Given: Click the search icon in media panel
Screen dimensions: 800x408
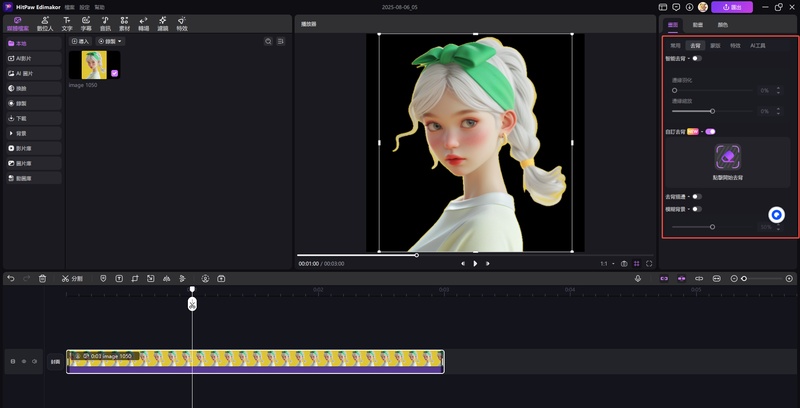Looking at the screenshot, I should coord(268,41).
